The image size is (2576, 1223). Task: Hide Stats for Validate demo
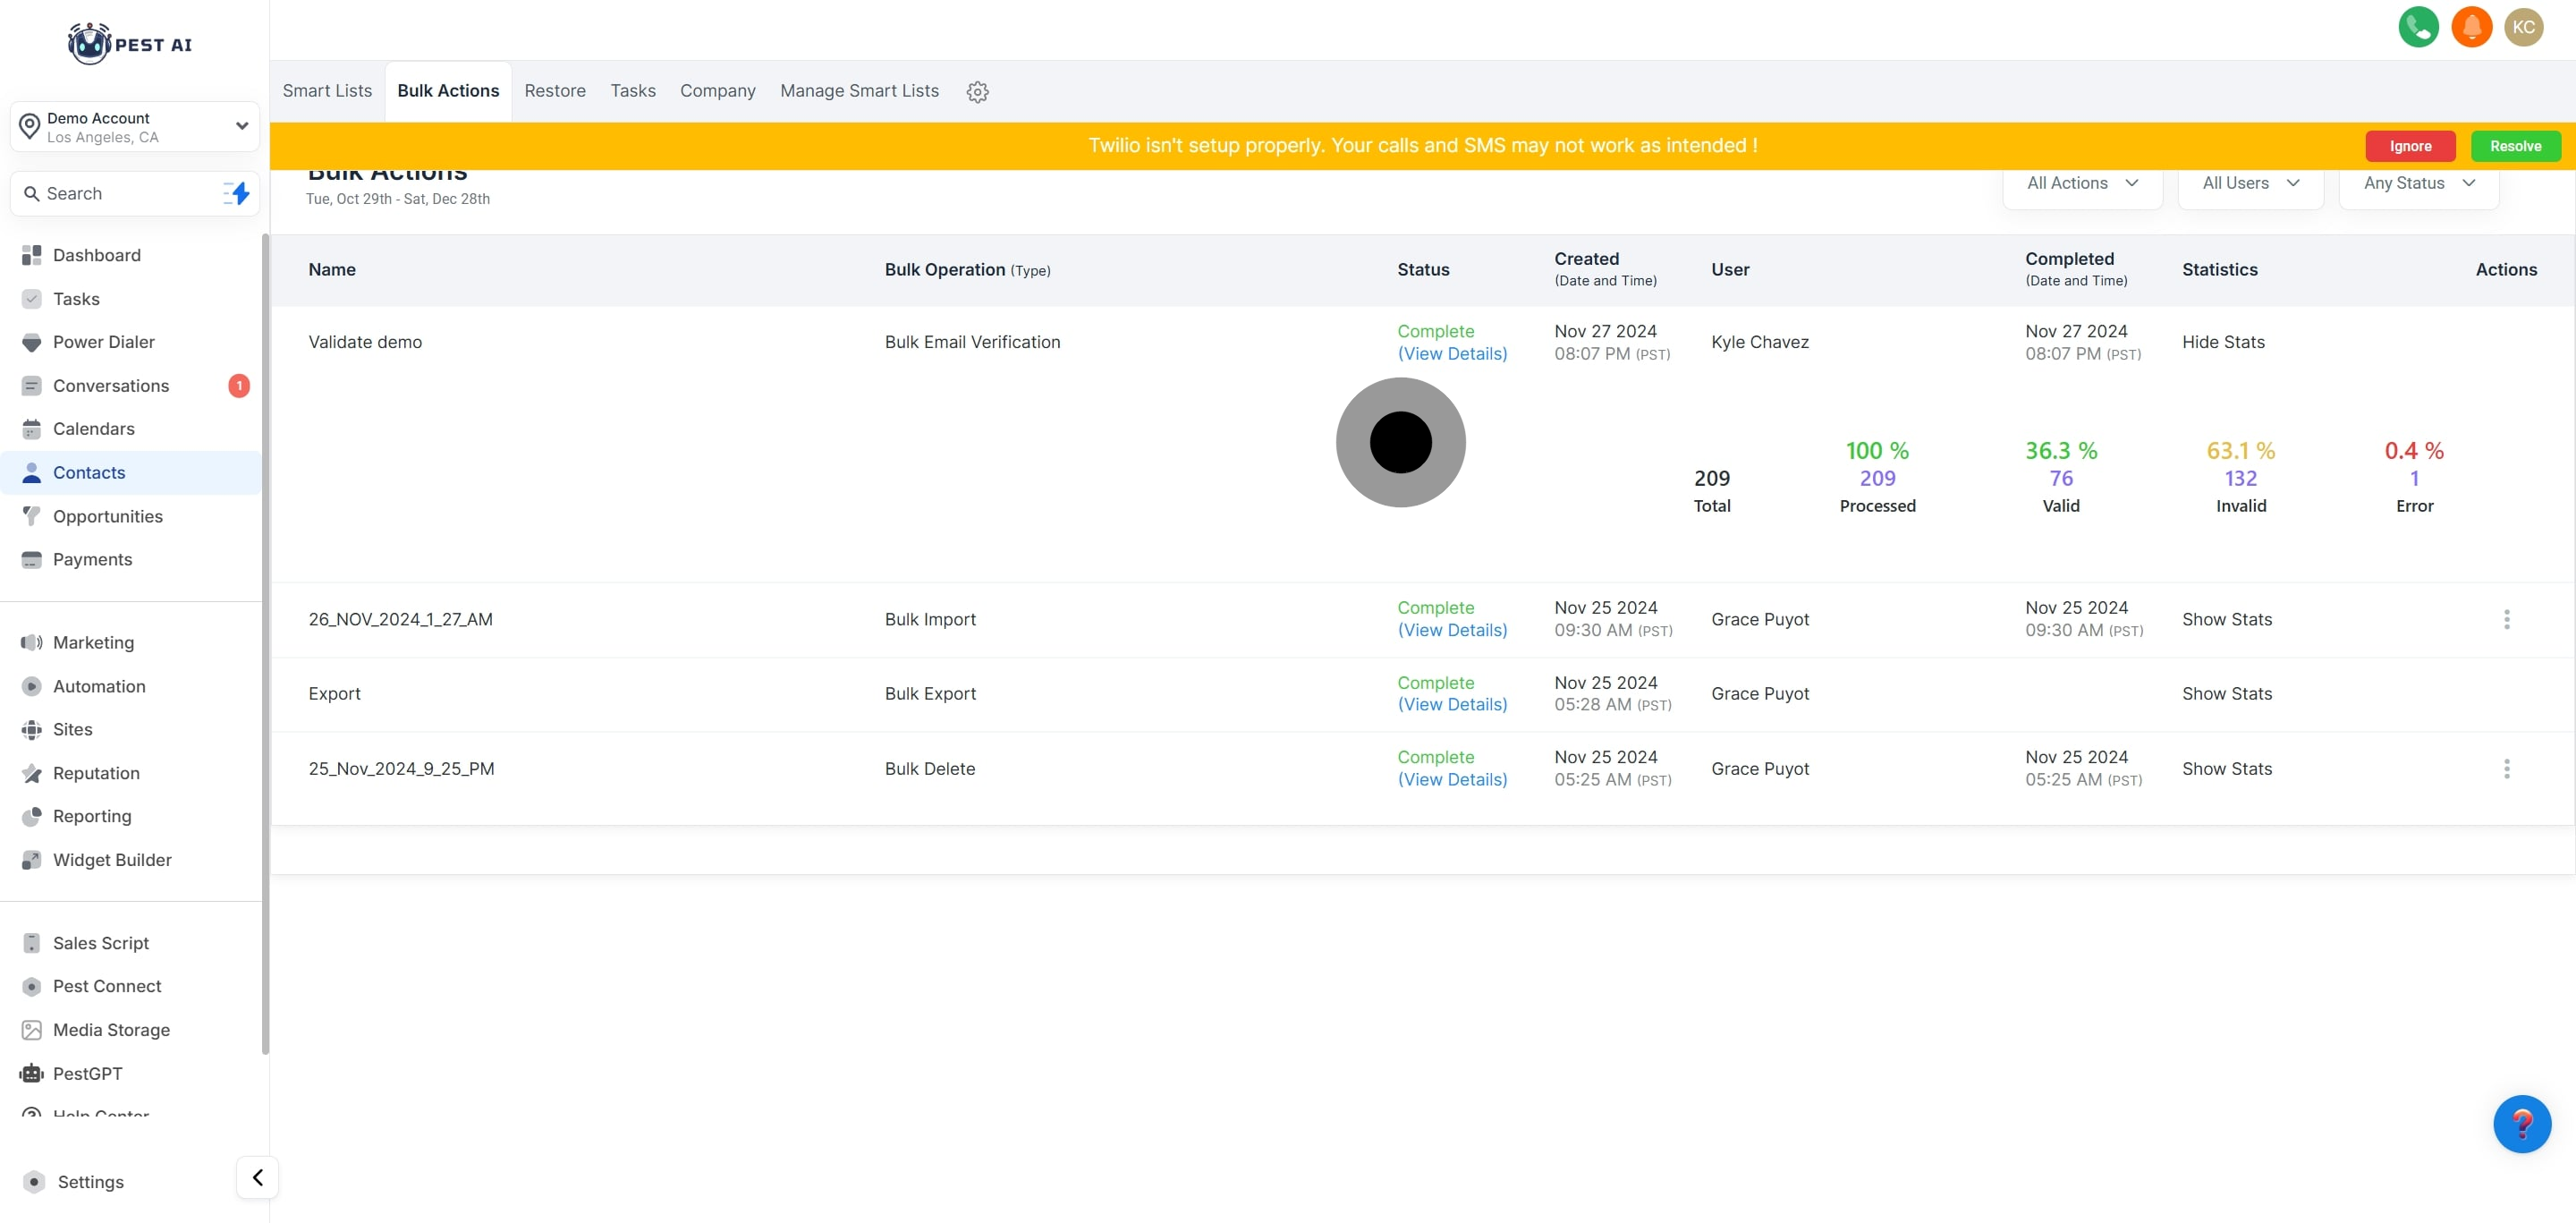[x=2222, y=342]
